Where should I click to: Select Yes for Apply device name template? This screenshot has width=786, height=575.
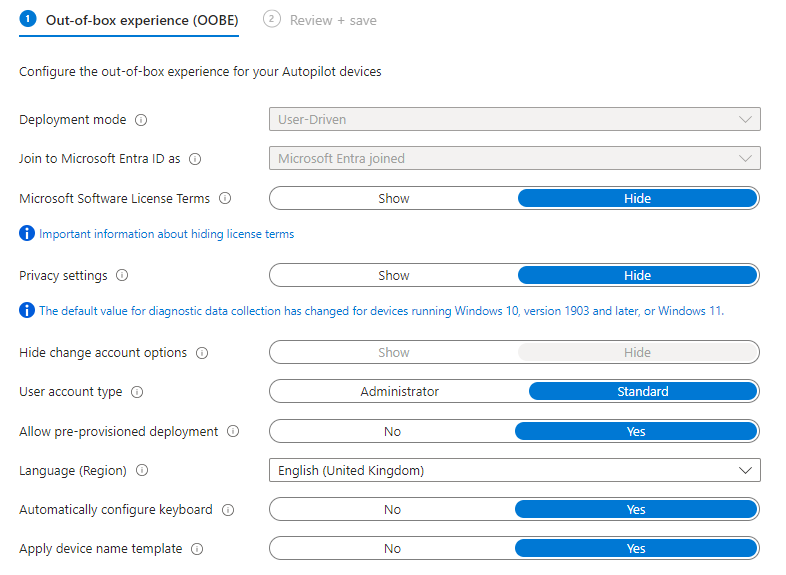(636, 549)
